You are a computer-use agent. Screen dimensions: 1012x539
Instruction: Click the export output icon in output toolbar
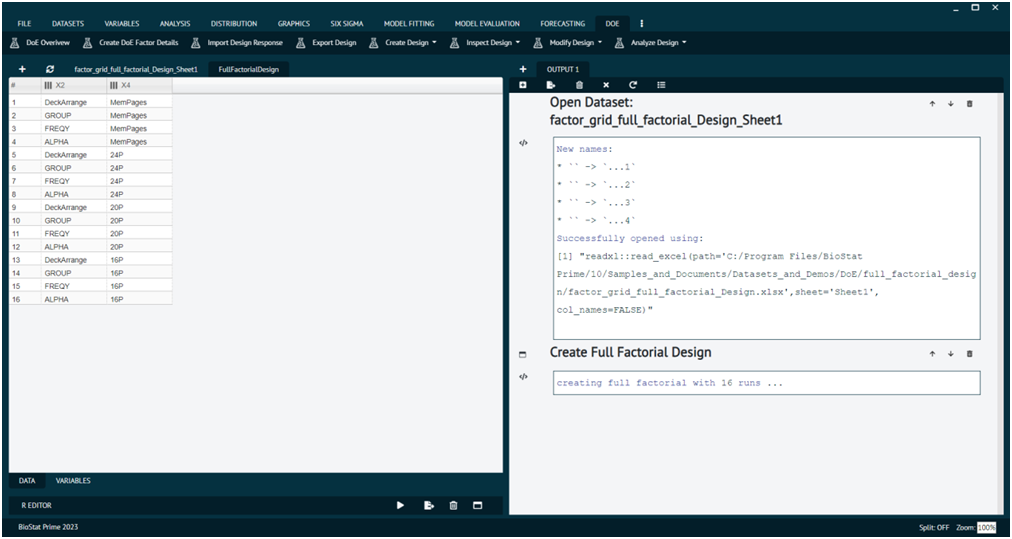coord(551,85)
